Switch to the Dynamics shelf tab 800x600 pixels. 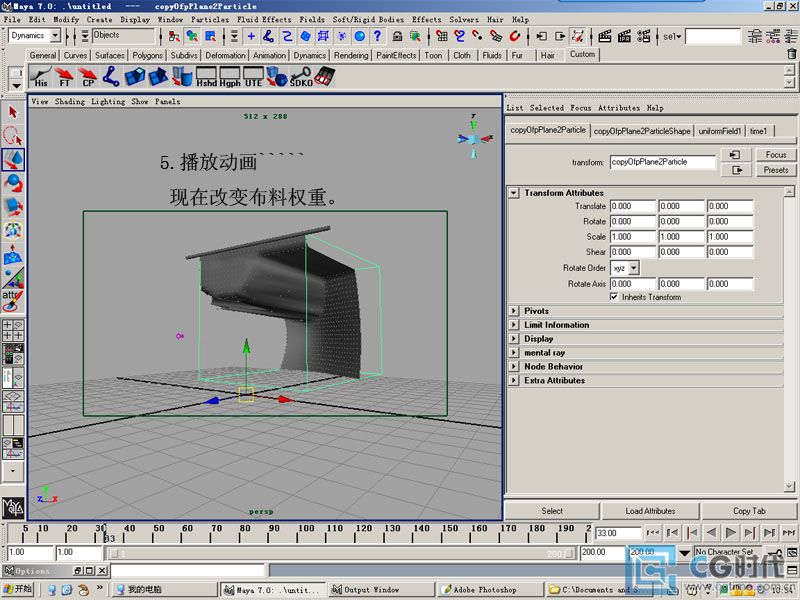tap(310, 55)
